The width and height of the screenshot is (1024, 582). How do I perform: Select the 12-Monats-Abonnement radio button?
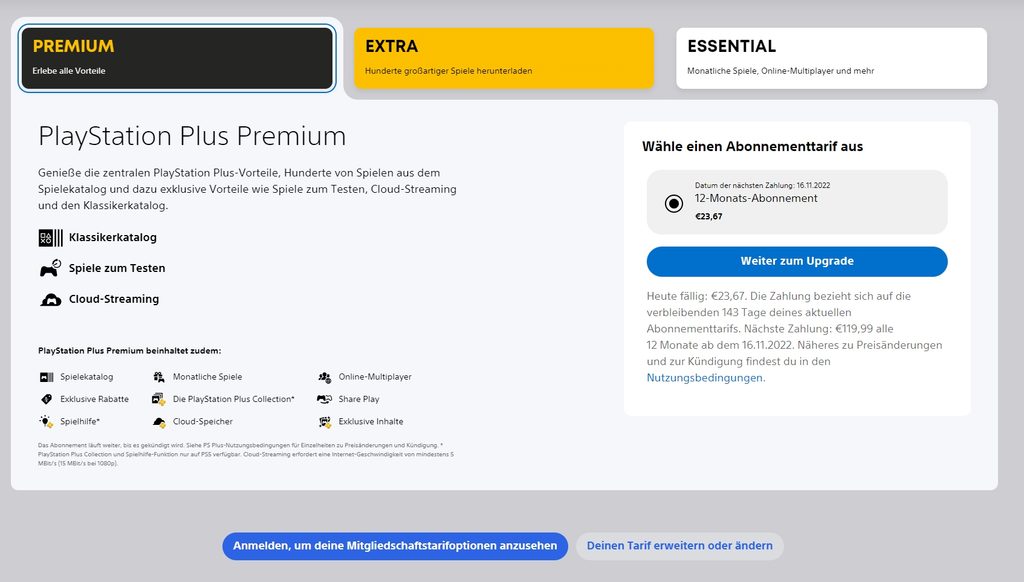pos(674,204)
